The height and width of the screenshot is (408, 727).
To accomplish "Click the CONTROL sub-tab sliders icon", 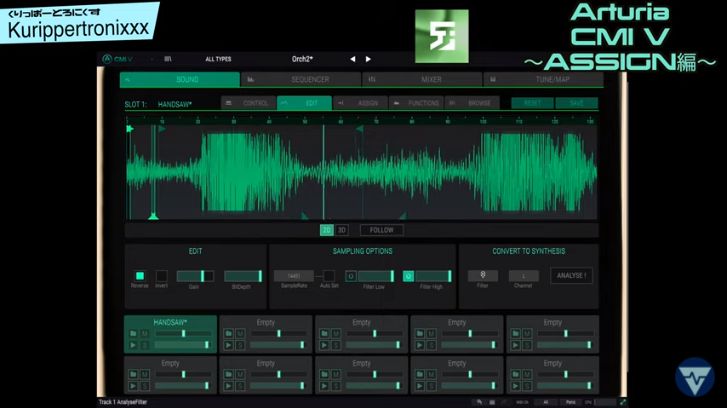I will [x=229, y=103].
